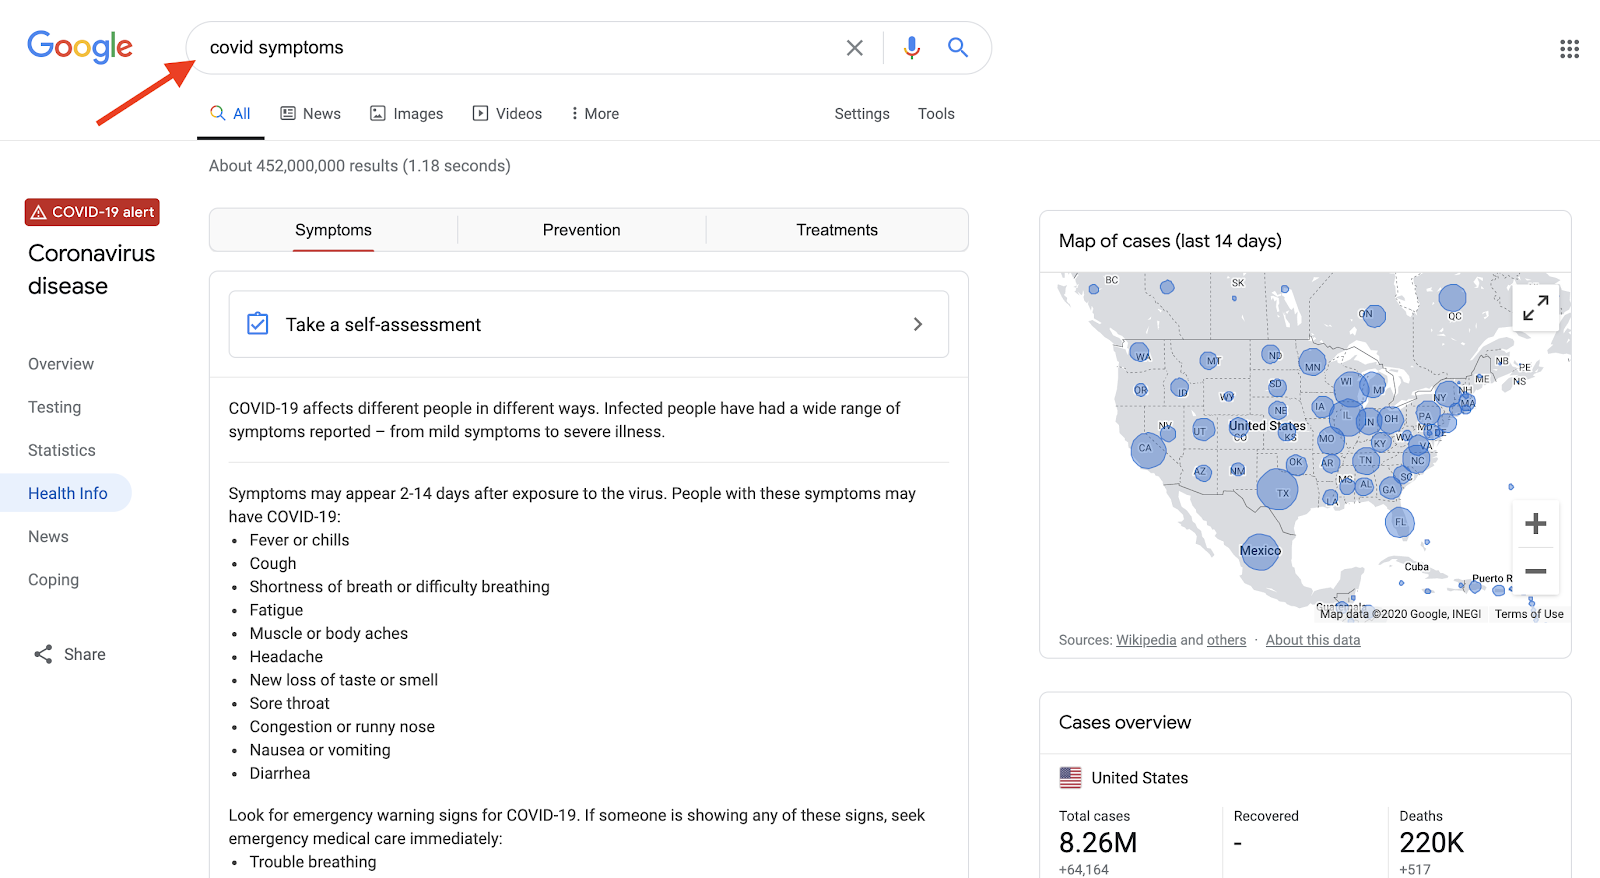Open search Settings
This screenshot has height=878, width=1600.
[x=862, y=114]
